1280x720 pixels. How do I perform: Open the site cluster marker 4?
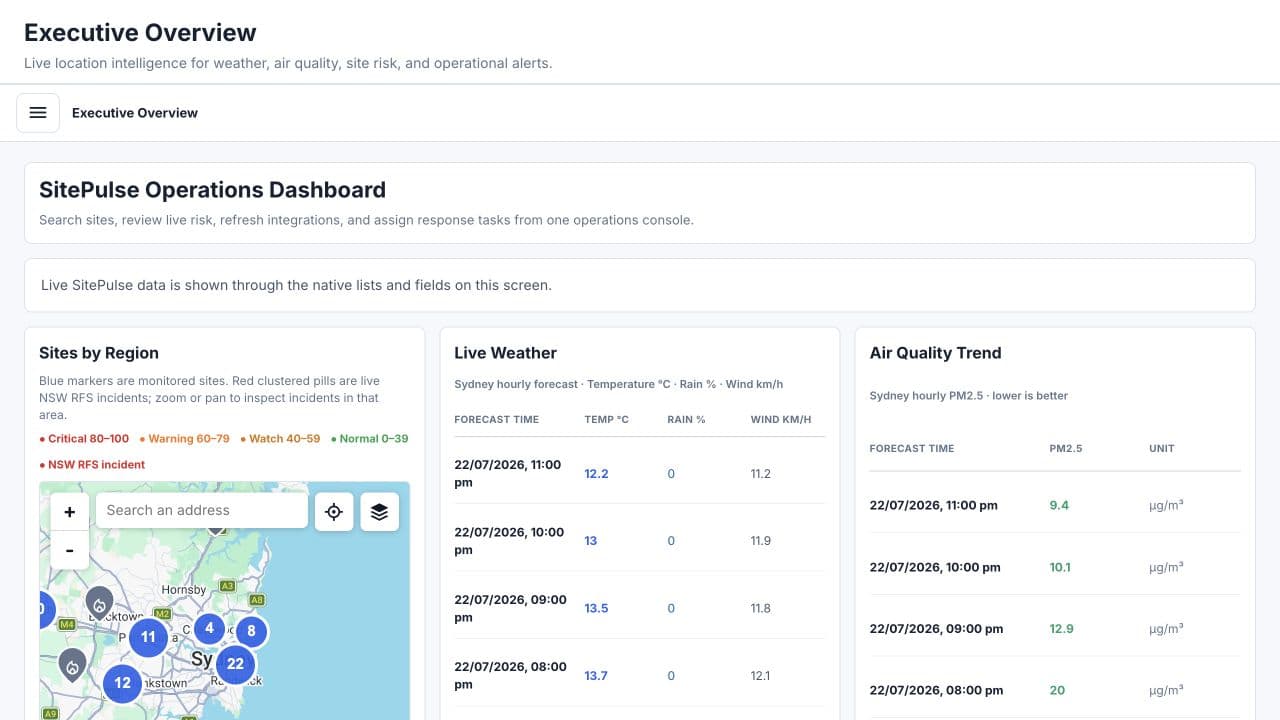coord(209,629)
